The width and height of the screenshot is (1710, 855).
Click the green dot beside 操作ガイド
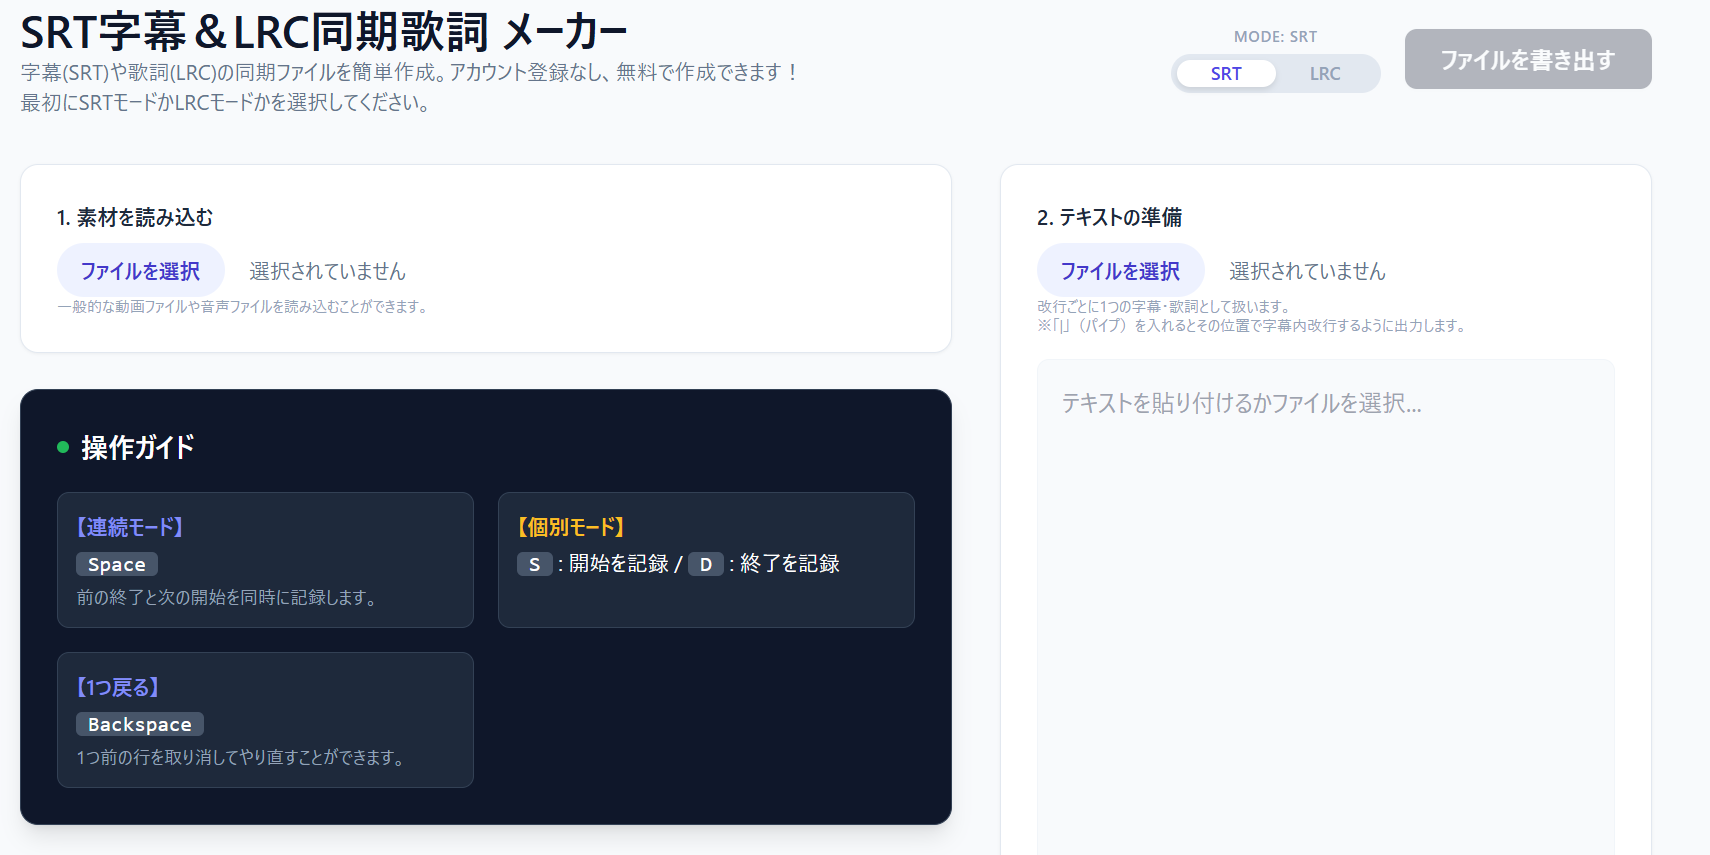coord(63,447)
